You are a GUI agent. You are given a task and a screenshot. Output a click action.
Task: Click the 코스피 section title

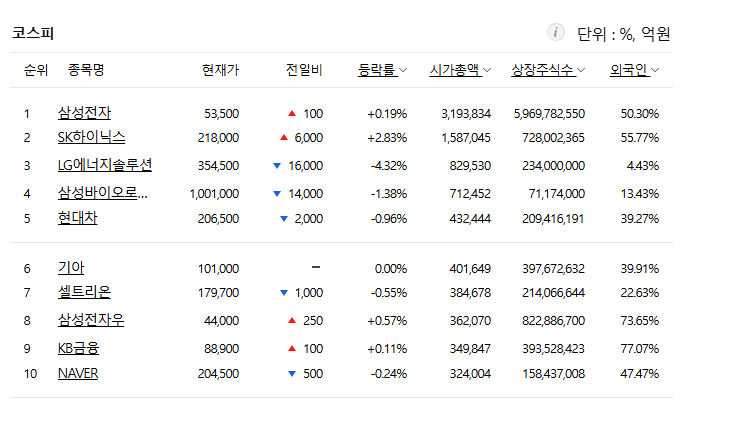[x=33, y=33]
